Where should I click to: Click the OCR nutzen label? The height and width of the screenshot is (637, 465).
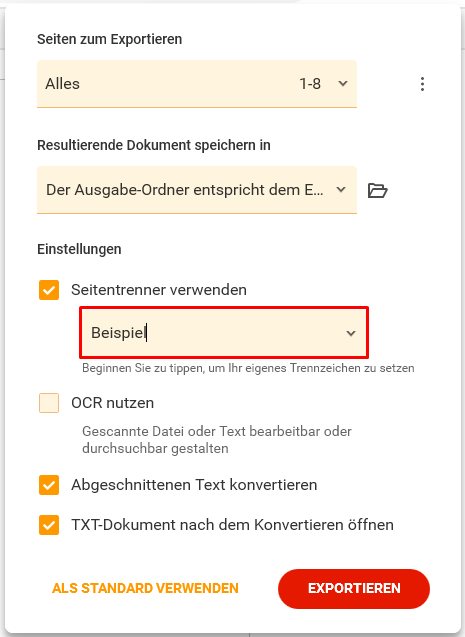click(112, 403)
